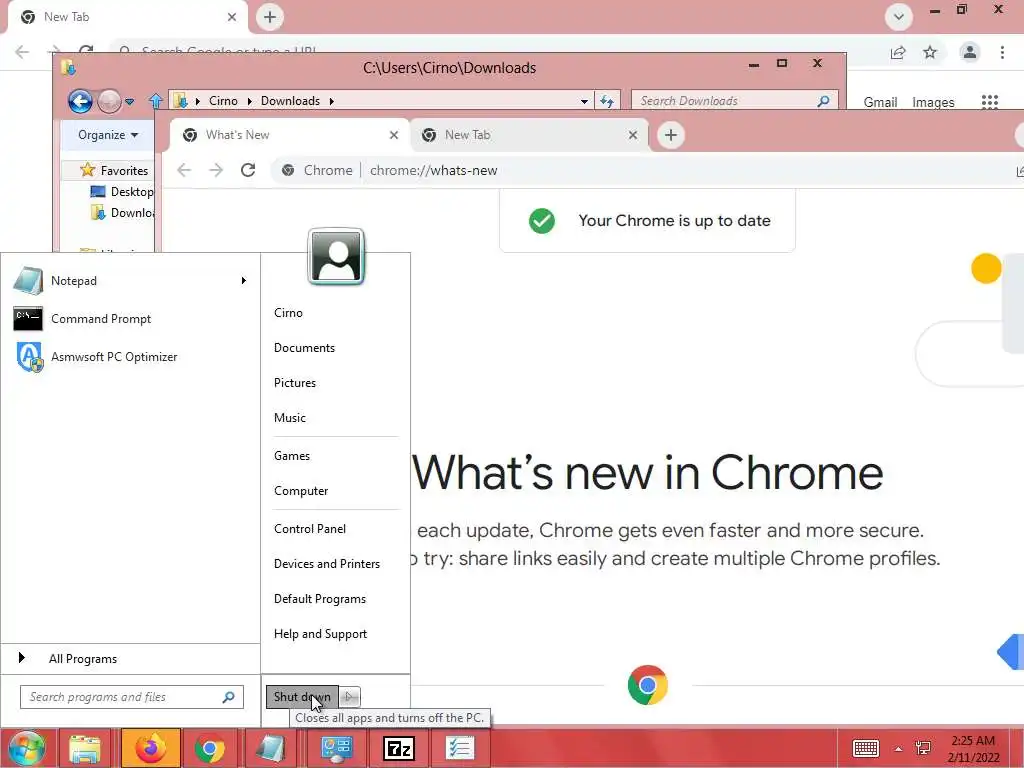The image size is (1024, 768).
Task: Open File Explorer from the taskbar
Action: [x=86, y=748]
